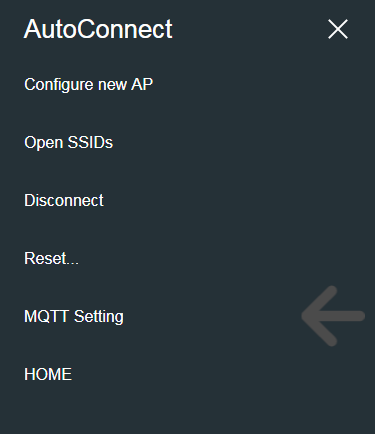375x434 pixels.
Task: Open the Reset... option
Action: click(x=52, y=258)
